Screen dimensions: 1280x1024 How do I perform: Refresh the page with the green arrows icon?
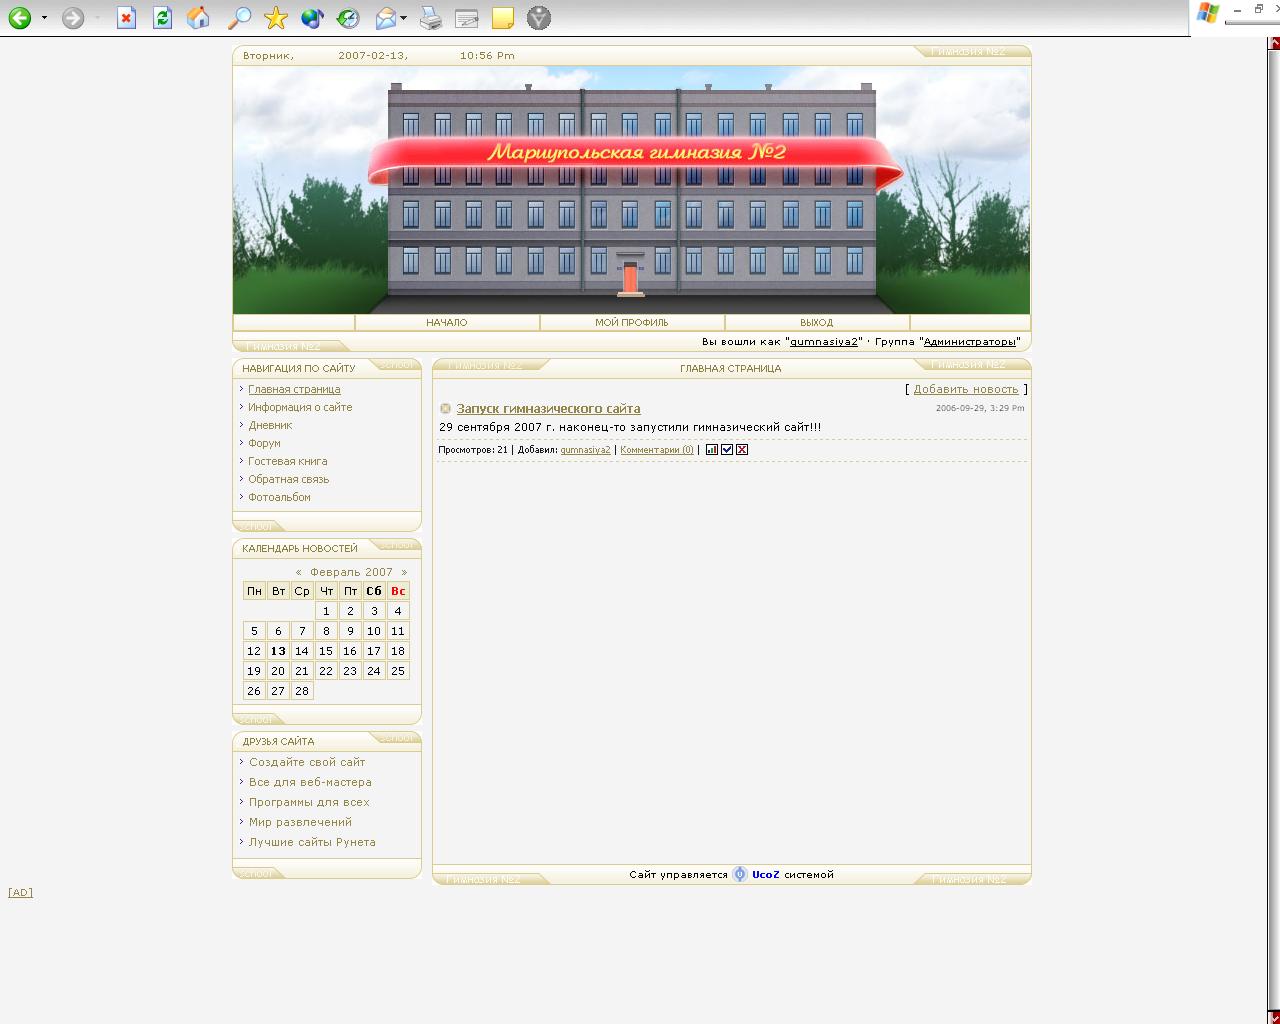click(x=162, y=18)
